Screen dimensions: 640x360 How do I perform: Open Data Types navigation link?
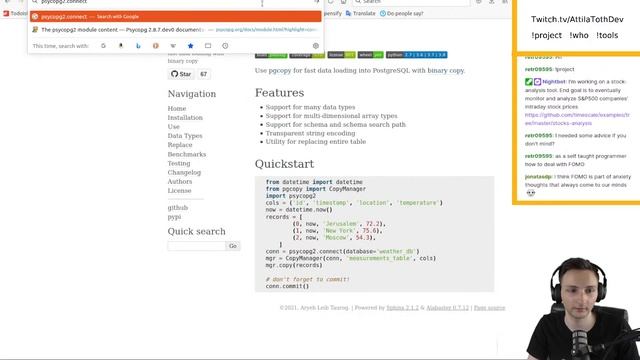185,136
